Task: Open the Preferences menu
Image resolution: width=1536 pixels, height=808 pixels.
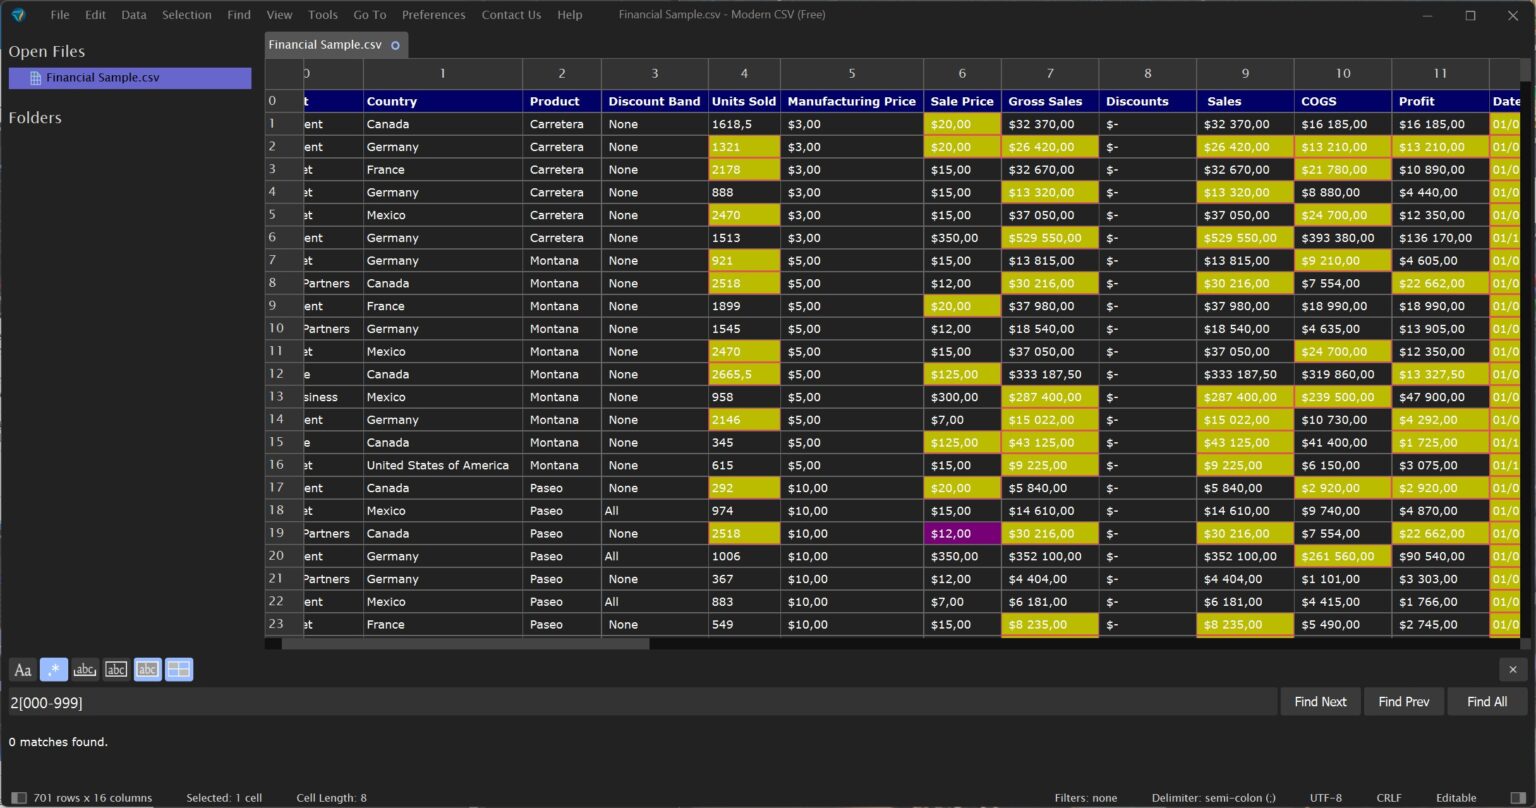Action: click(x=433, y=15)
